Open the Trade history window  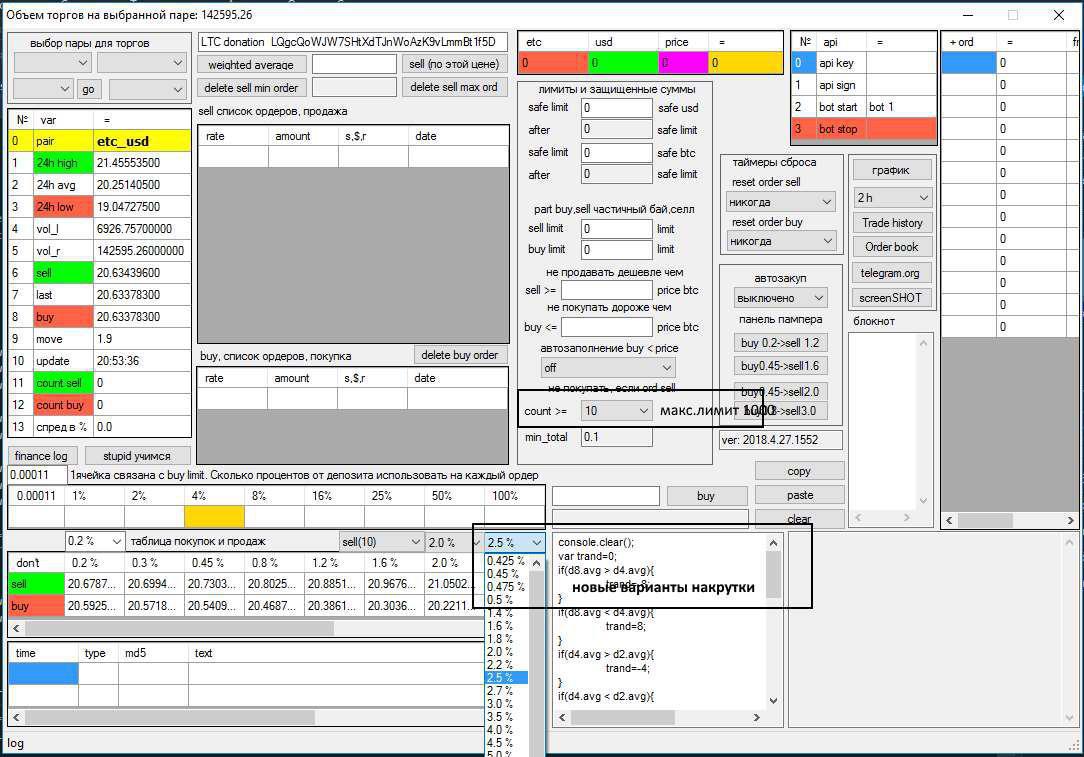[x=892, y=223]
